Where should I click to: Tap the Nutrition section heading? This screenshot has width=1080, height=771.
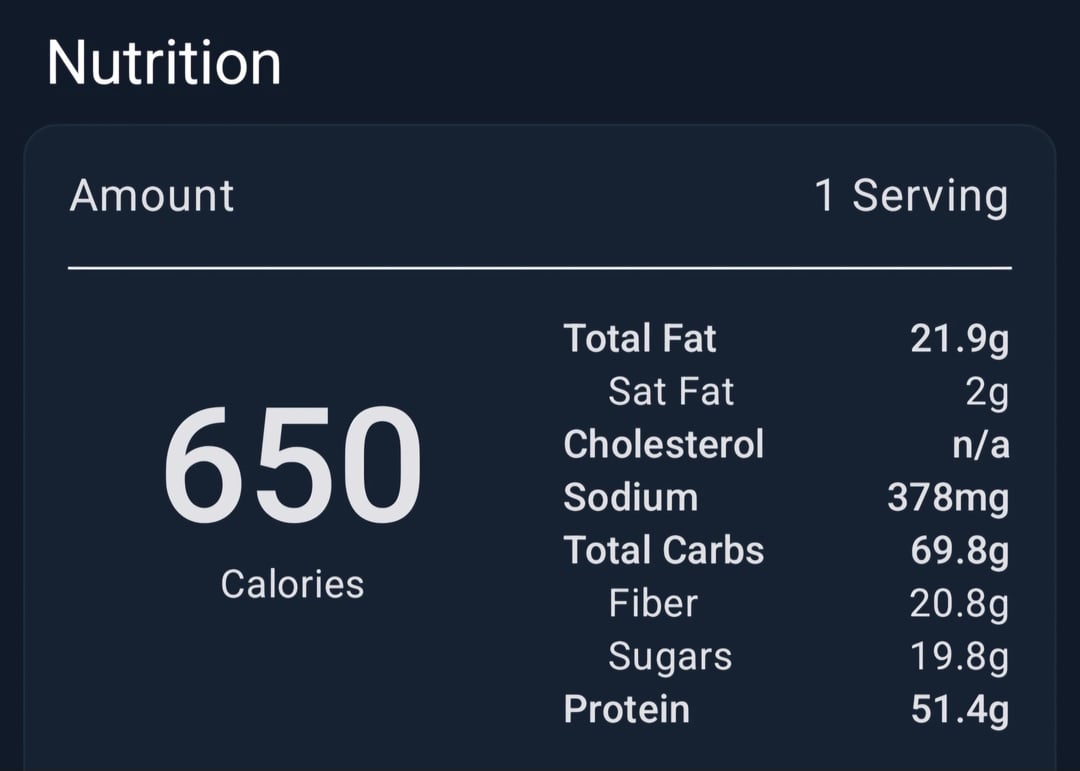click(x=164, y=63)
